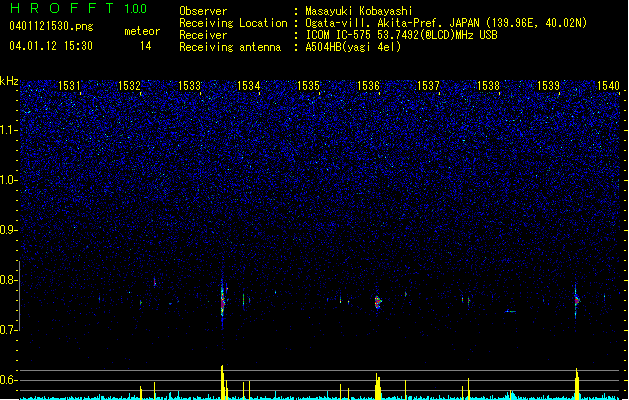The width and height of the screenshot is (629, 400).
Task: Select the Ogata-vill. Akita-Pref. JAPAN location text
Action: (x=446, y=23)
